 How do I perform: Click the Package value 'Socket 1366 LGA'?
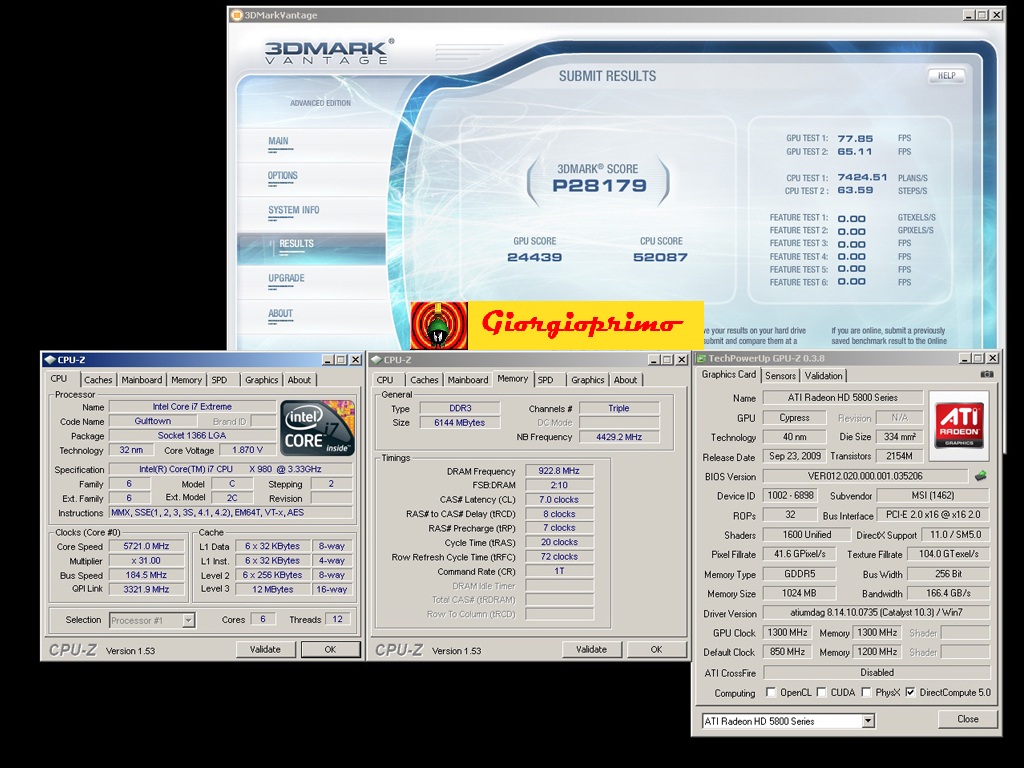click(x=192, y=436)
